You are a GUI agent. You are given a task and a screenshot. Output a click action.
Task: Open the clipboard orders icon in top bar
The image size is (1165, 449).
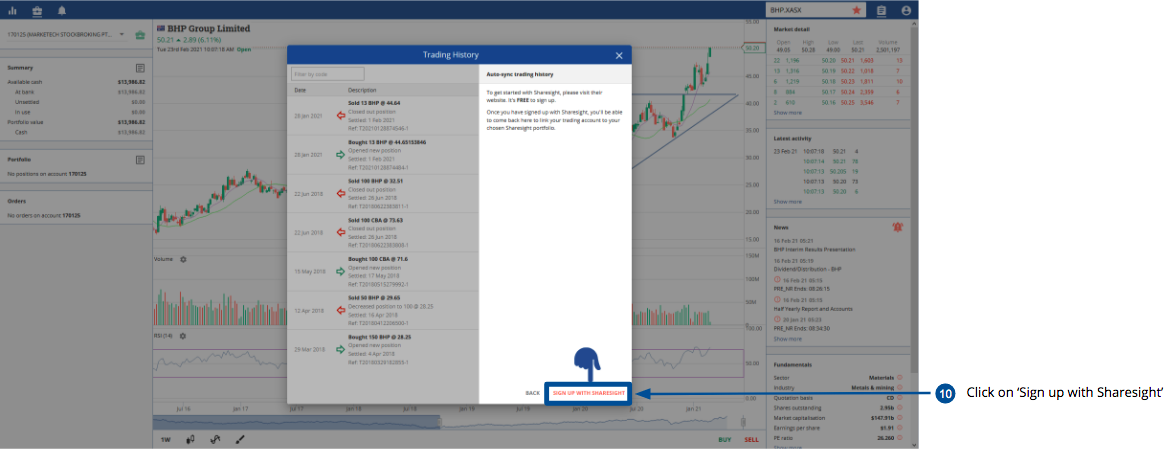(881, 10)
